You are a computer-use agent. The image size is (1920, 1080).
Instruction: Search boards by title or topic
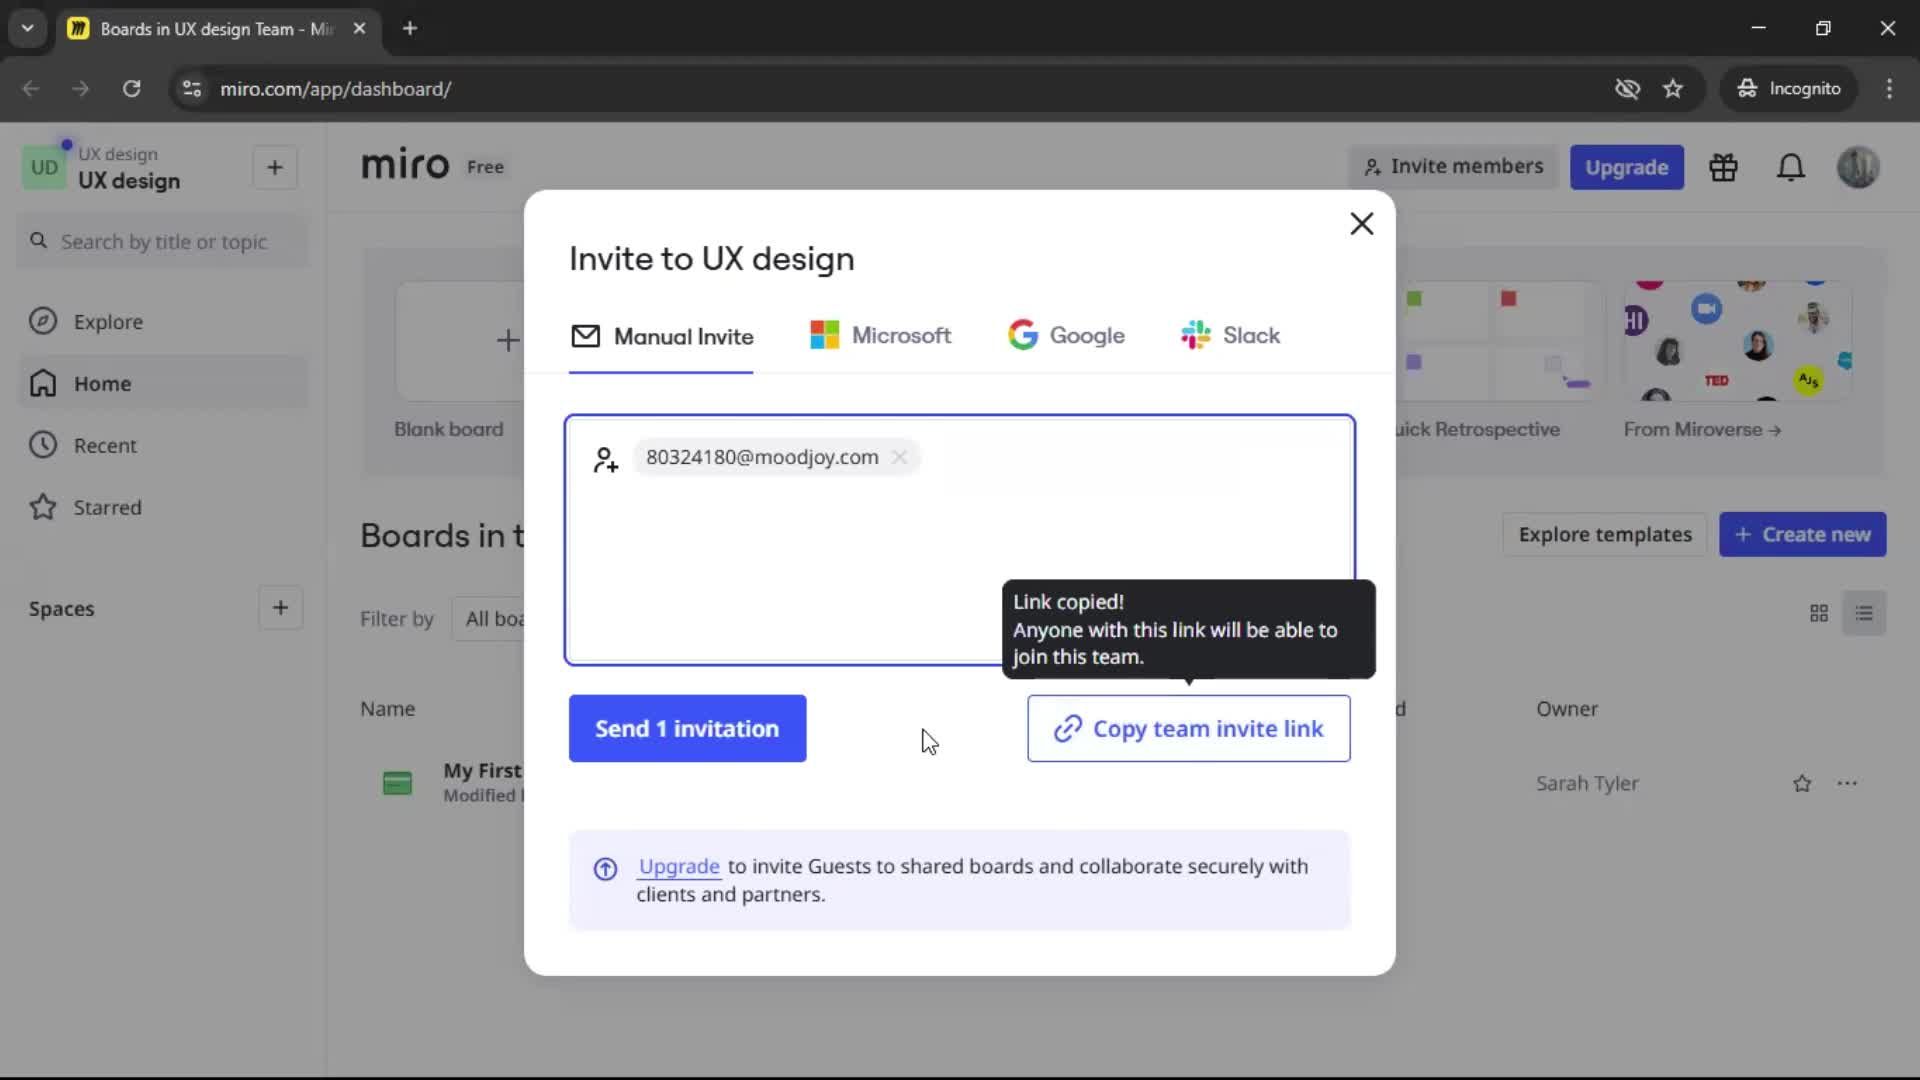[x=163, y=242]
